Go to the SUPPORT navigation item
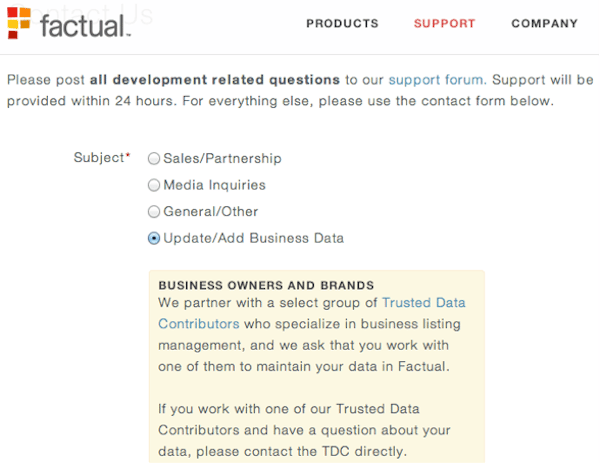Viewport: 600px width, 463px height. [x=444, y=24]
